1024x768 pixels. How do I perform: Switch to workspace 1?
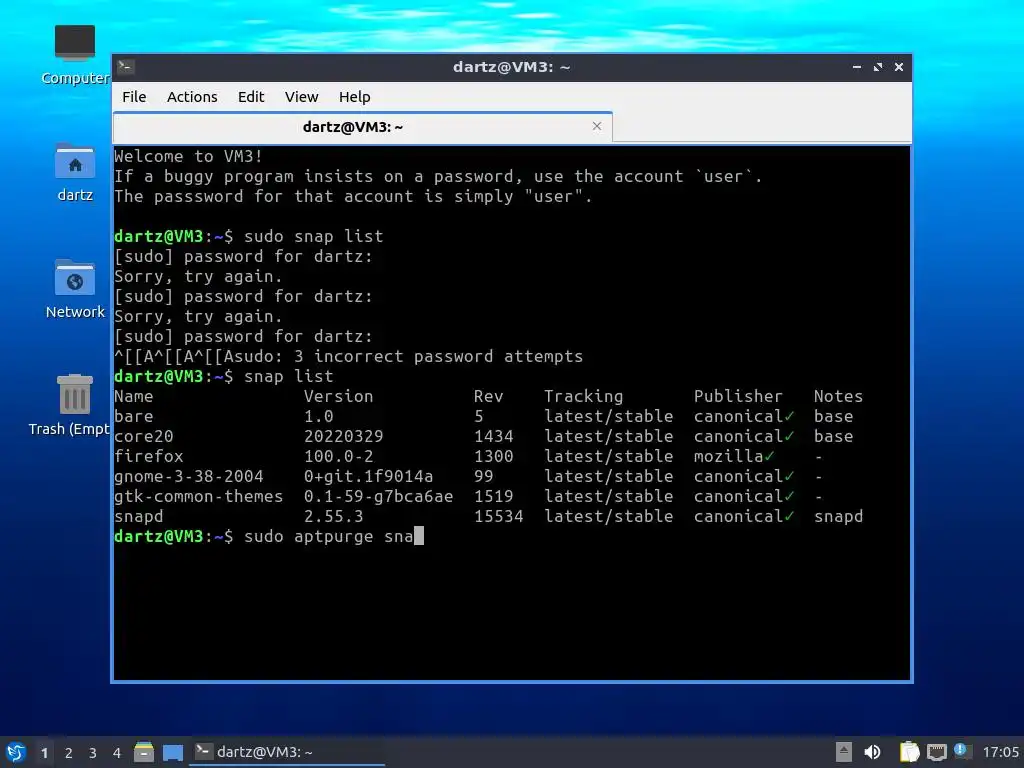click(x=44, y=753)
